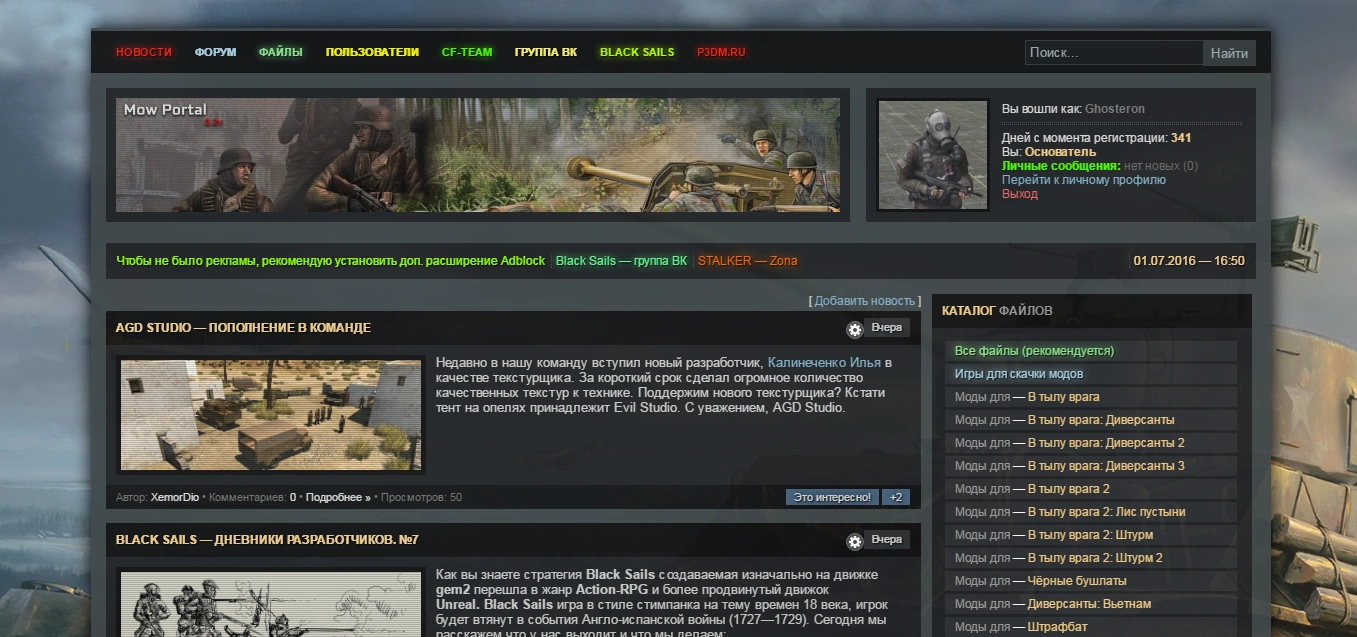Viewport: 1357px width, 637px height.
Task: Click Это интересно! button
Action: tap(832, 497)
